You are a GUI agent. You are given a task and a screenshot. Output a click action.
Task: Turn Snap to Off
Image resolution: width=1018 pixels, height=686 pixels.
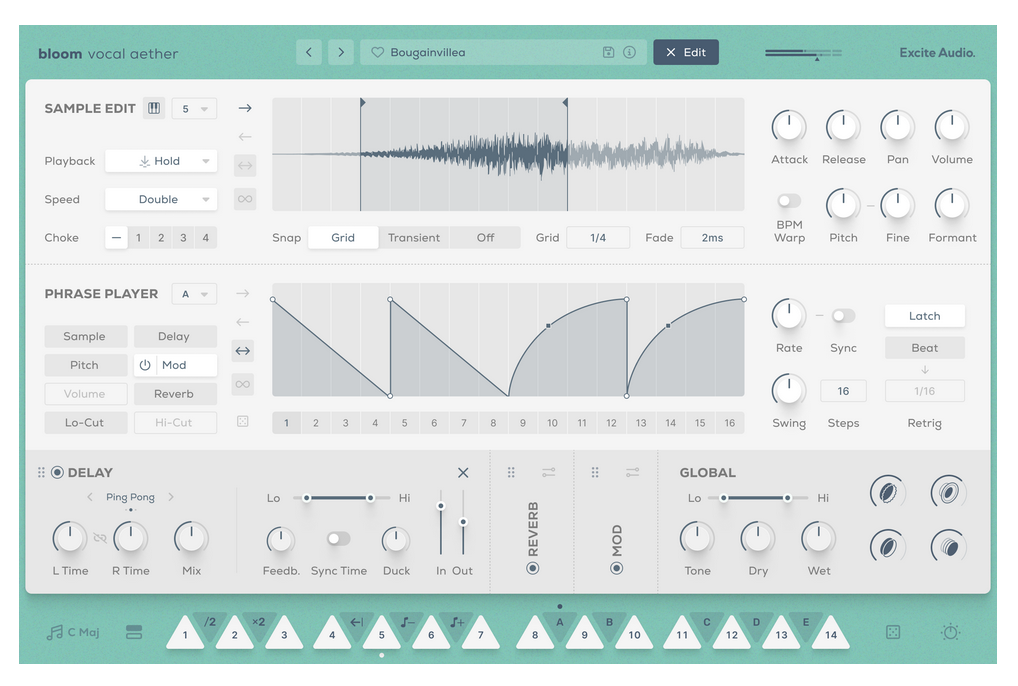point(485,238)
